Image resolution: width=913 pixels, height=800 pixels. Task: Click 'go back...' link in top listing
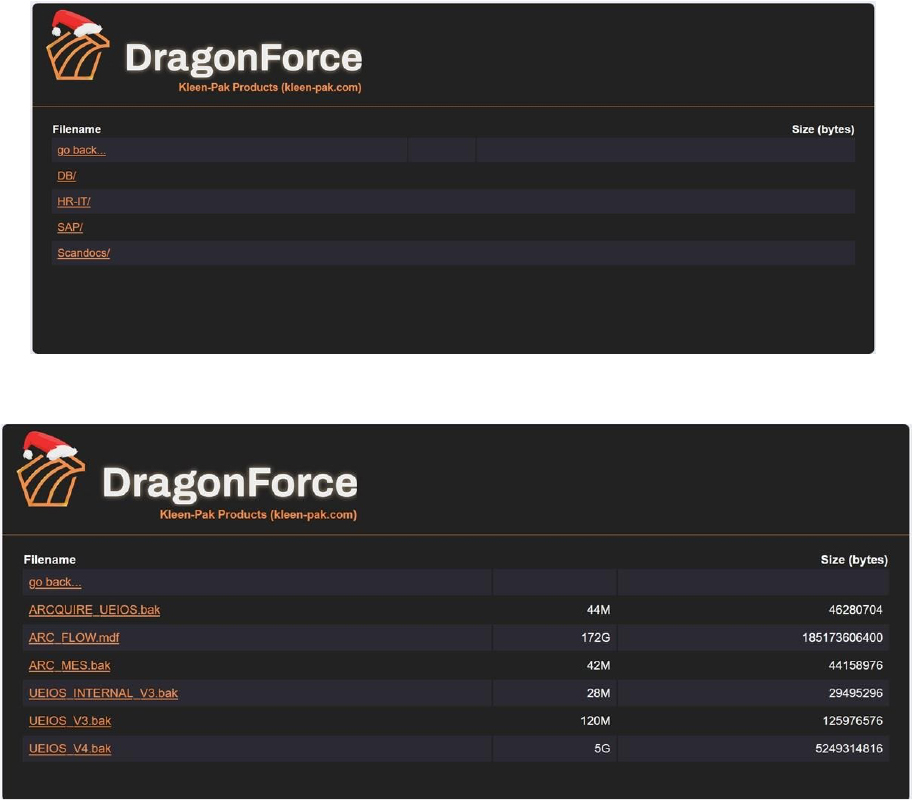tap(82, 150)
